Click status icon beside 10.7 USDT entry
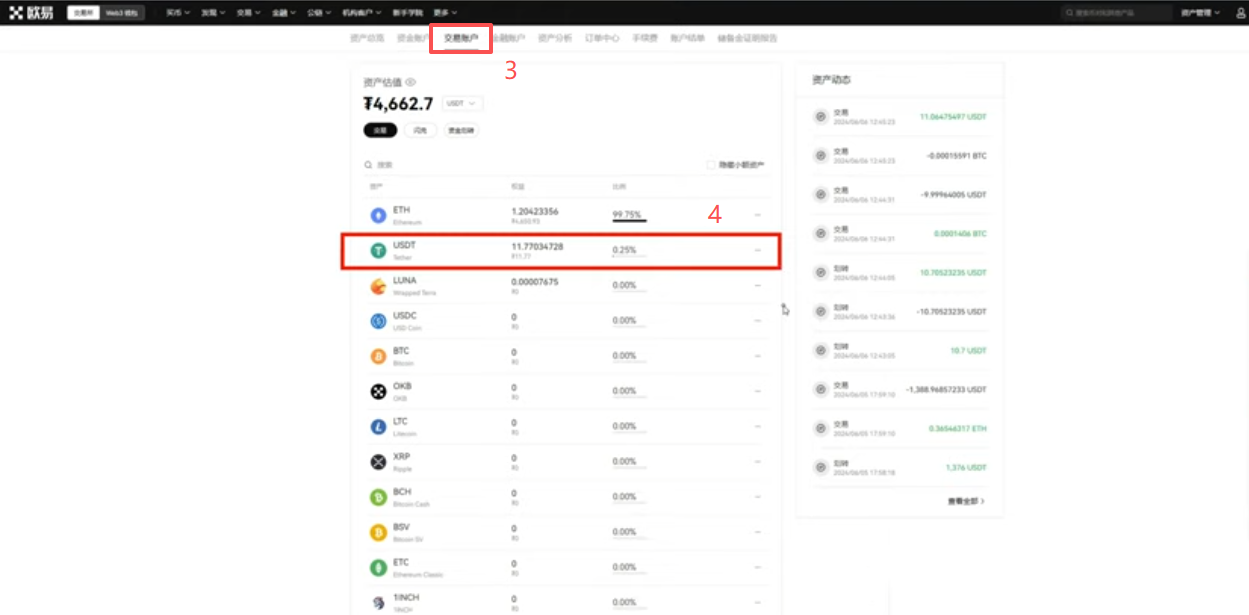The image size is (1249, 615). 821,350
